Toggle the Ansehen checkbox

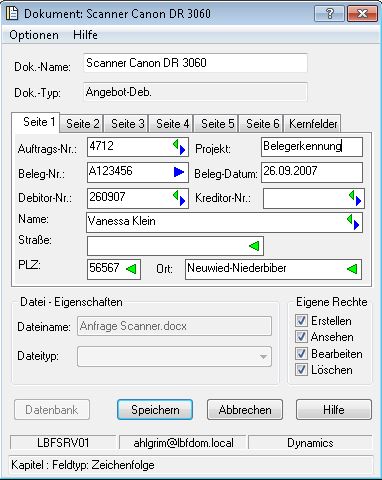(301, 337)
